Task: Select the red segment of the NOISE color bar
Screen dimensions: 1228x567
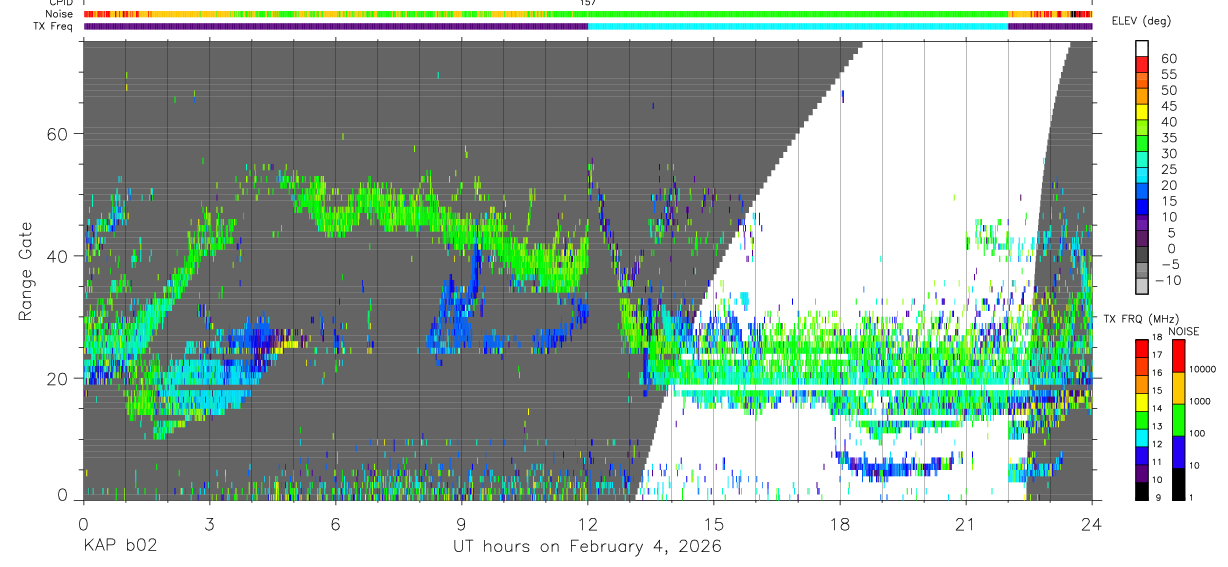Action: coord(1179,356)
